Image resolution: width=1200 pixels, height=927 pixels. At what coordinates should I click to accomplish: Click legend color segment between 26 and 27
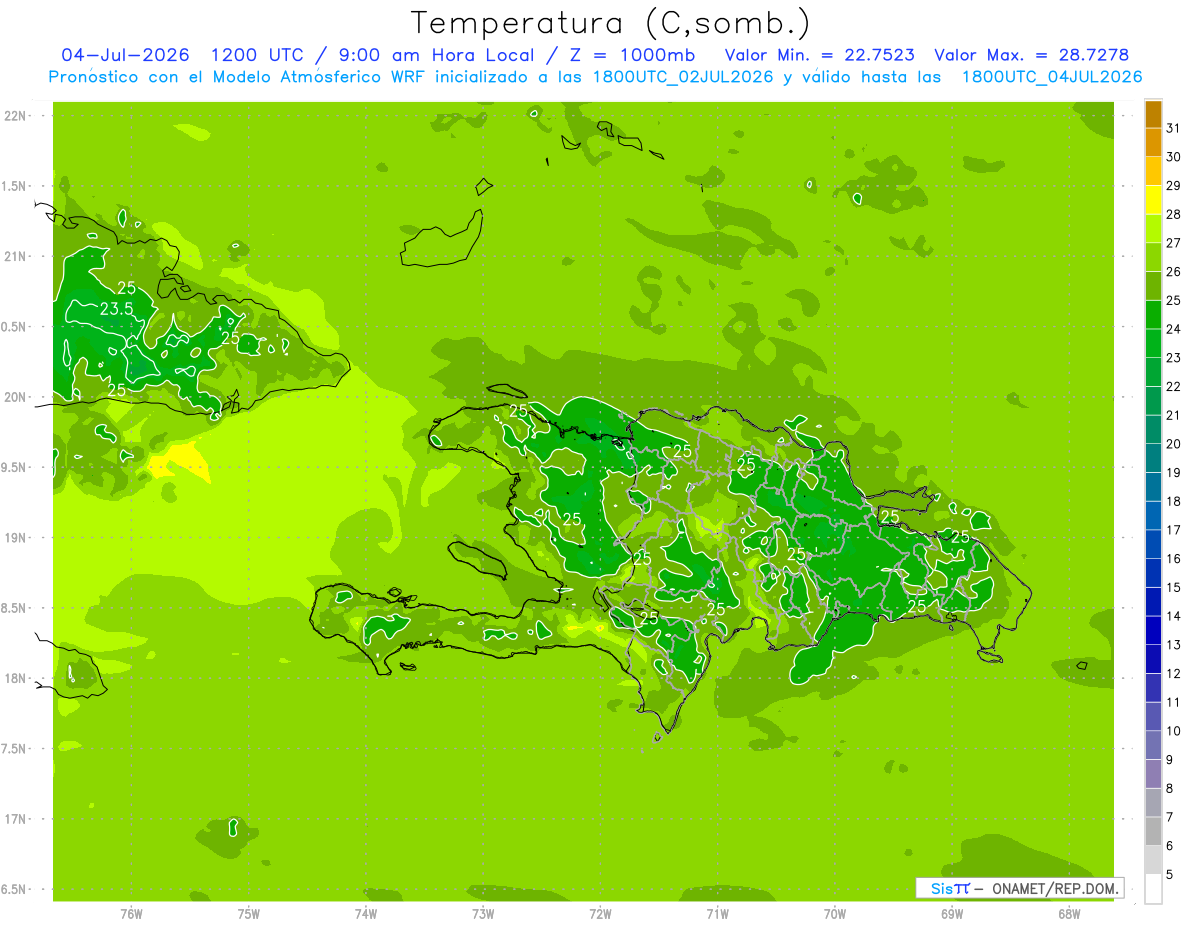click(x=1153, y=257)
